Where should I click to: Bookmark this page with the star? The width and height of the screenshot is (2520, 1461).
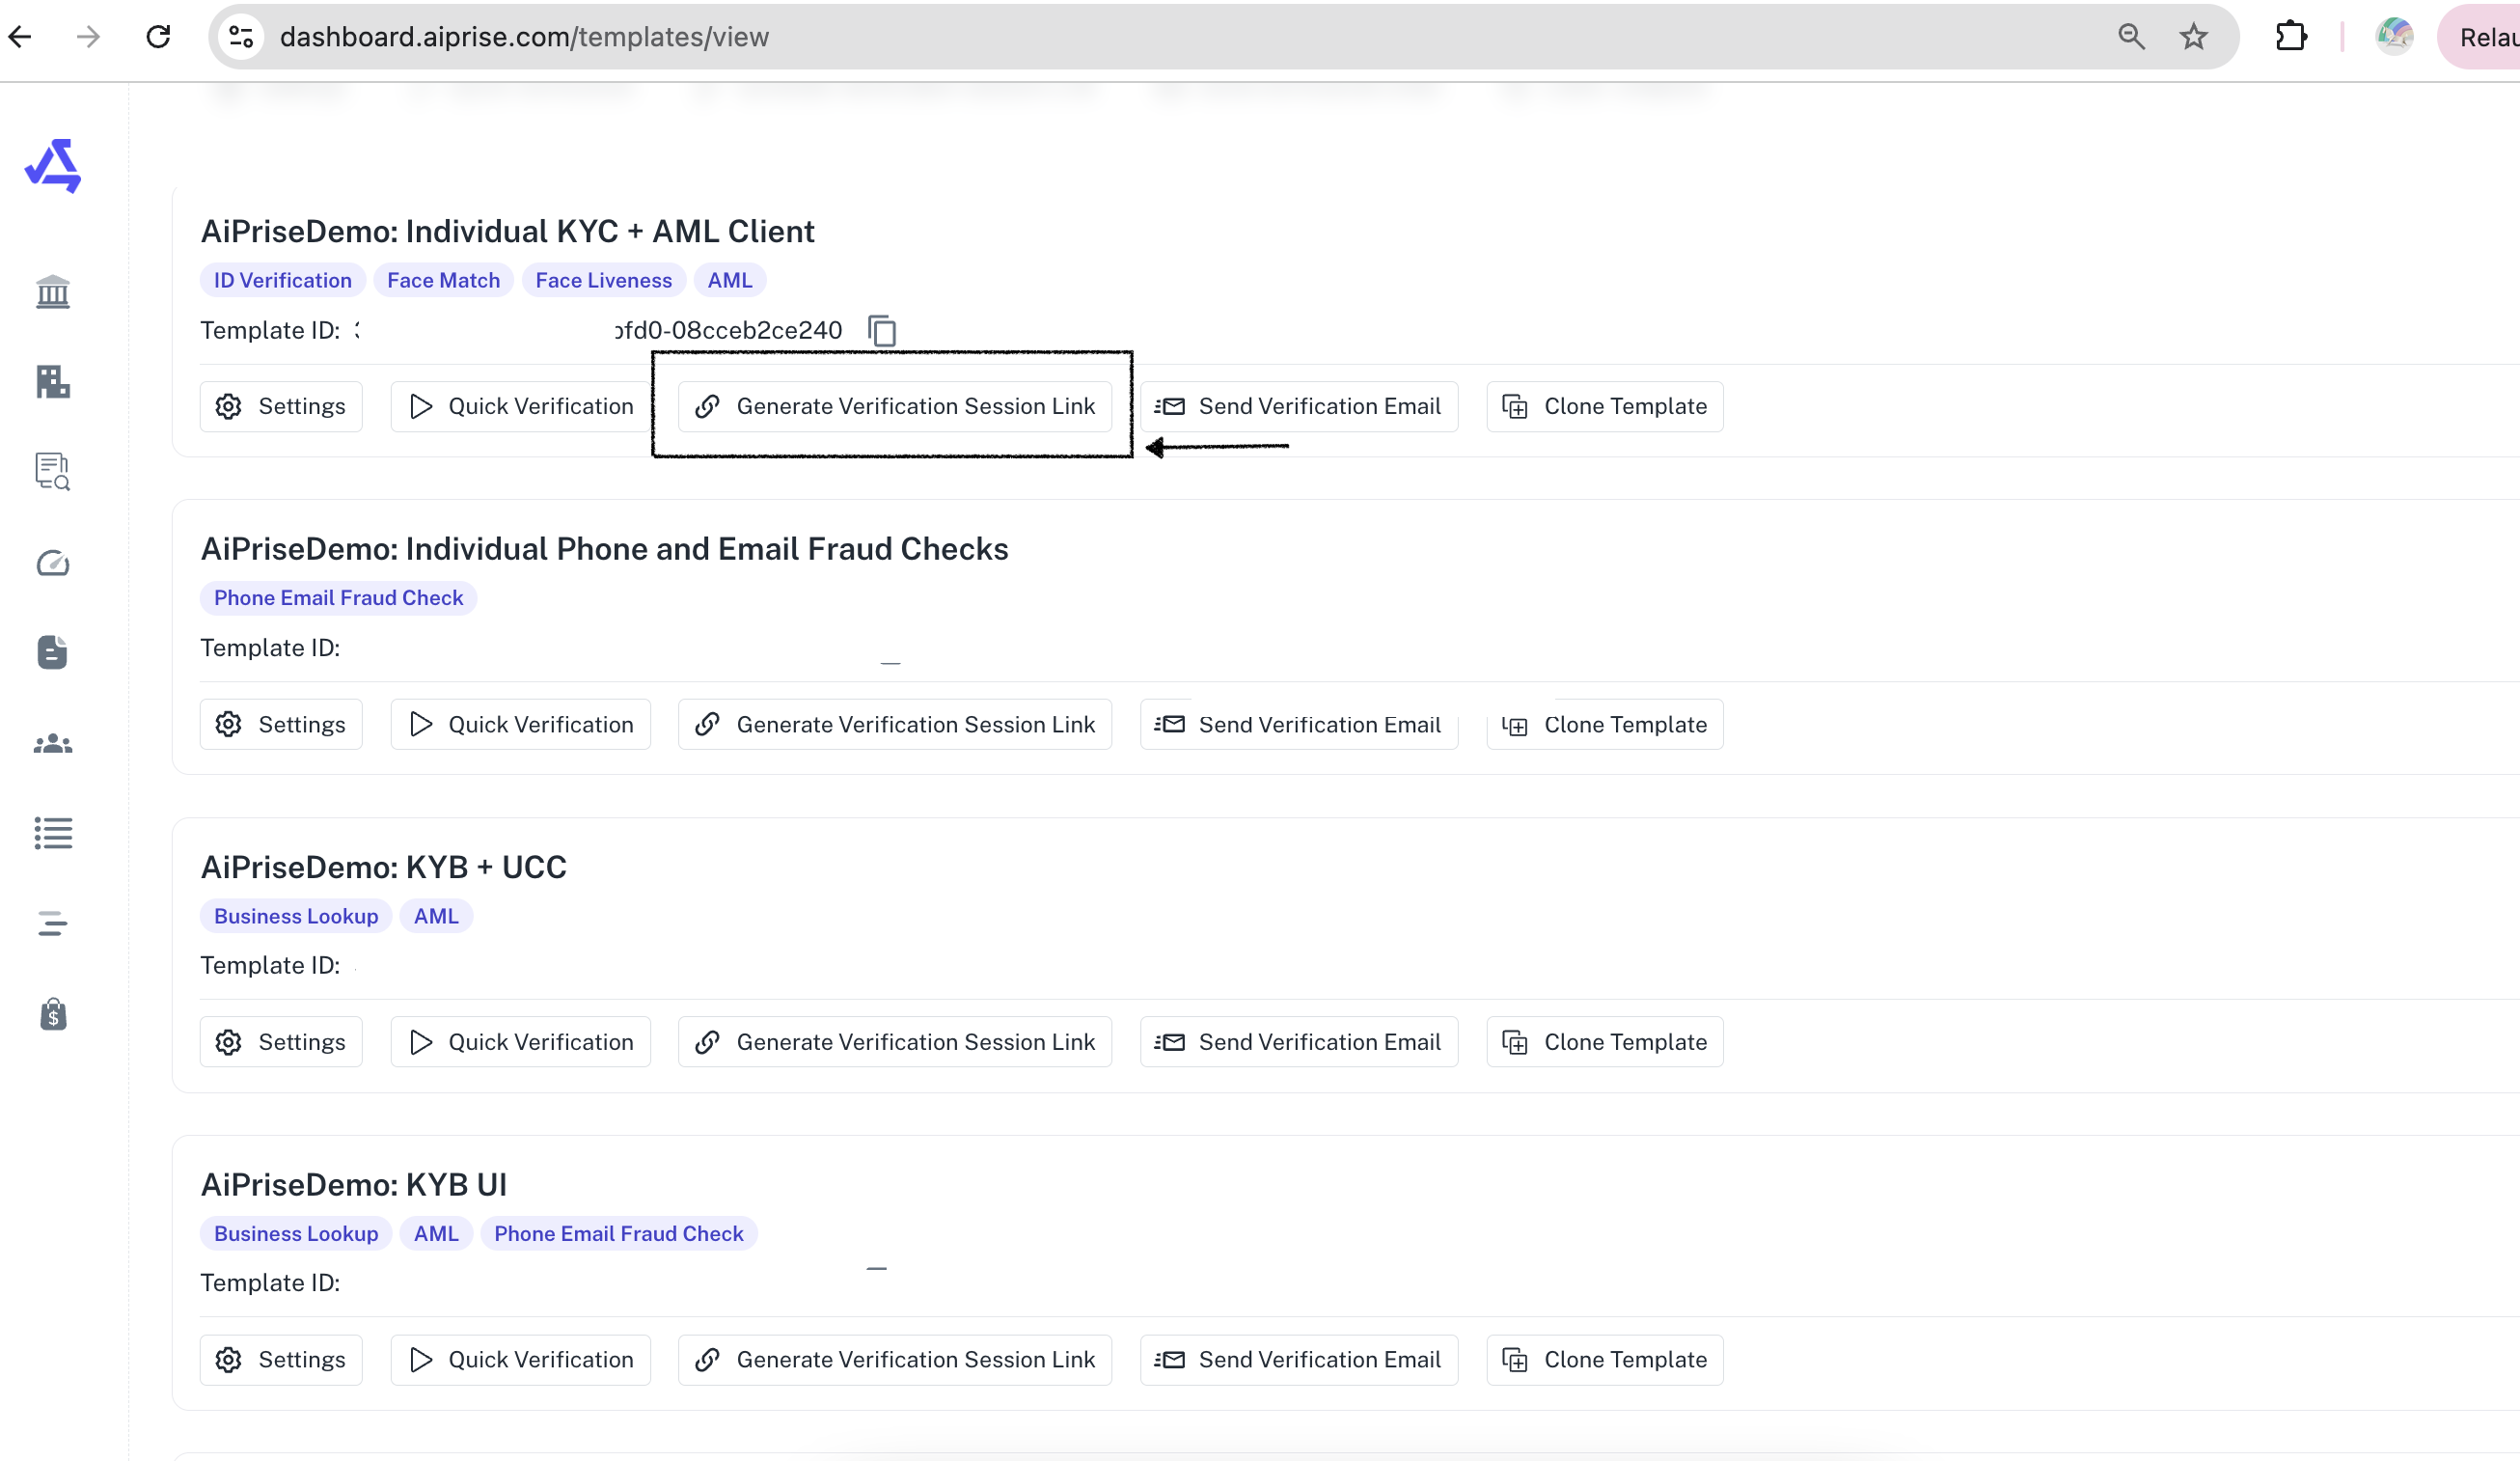pos(2193,37)
